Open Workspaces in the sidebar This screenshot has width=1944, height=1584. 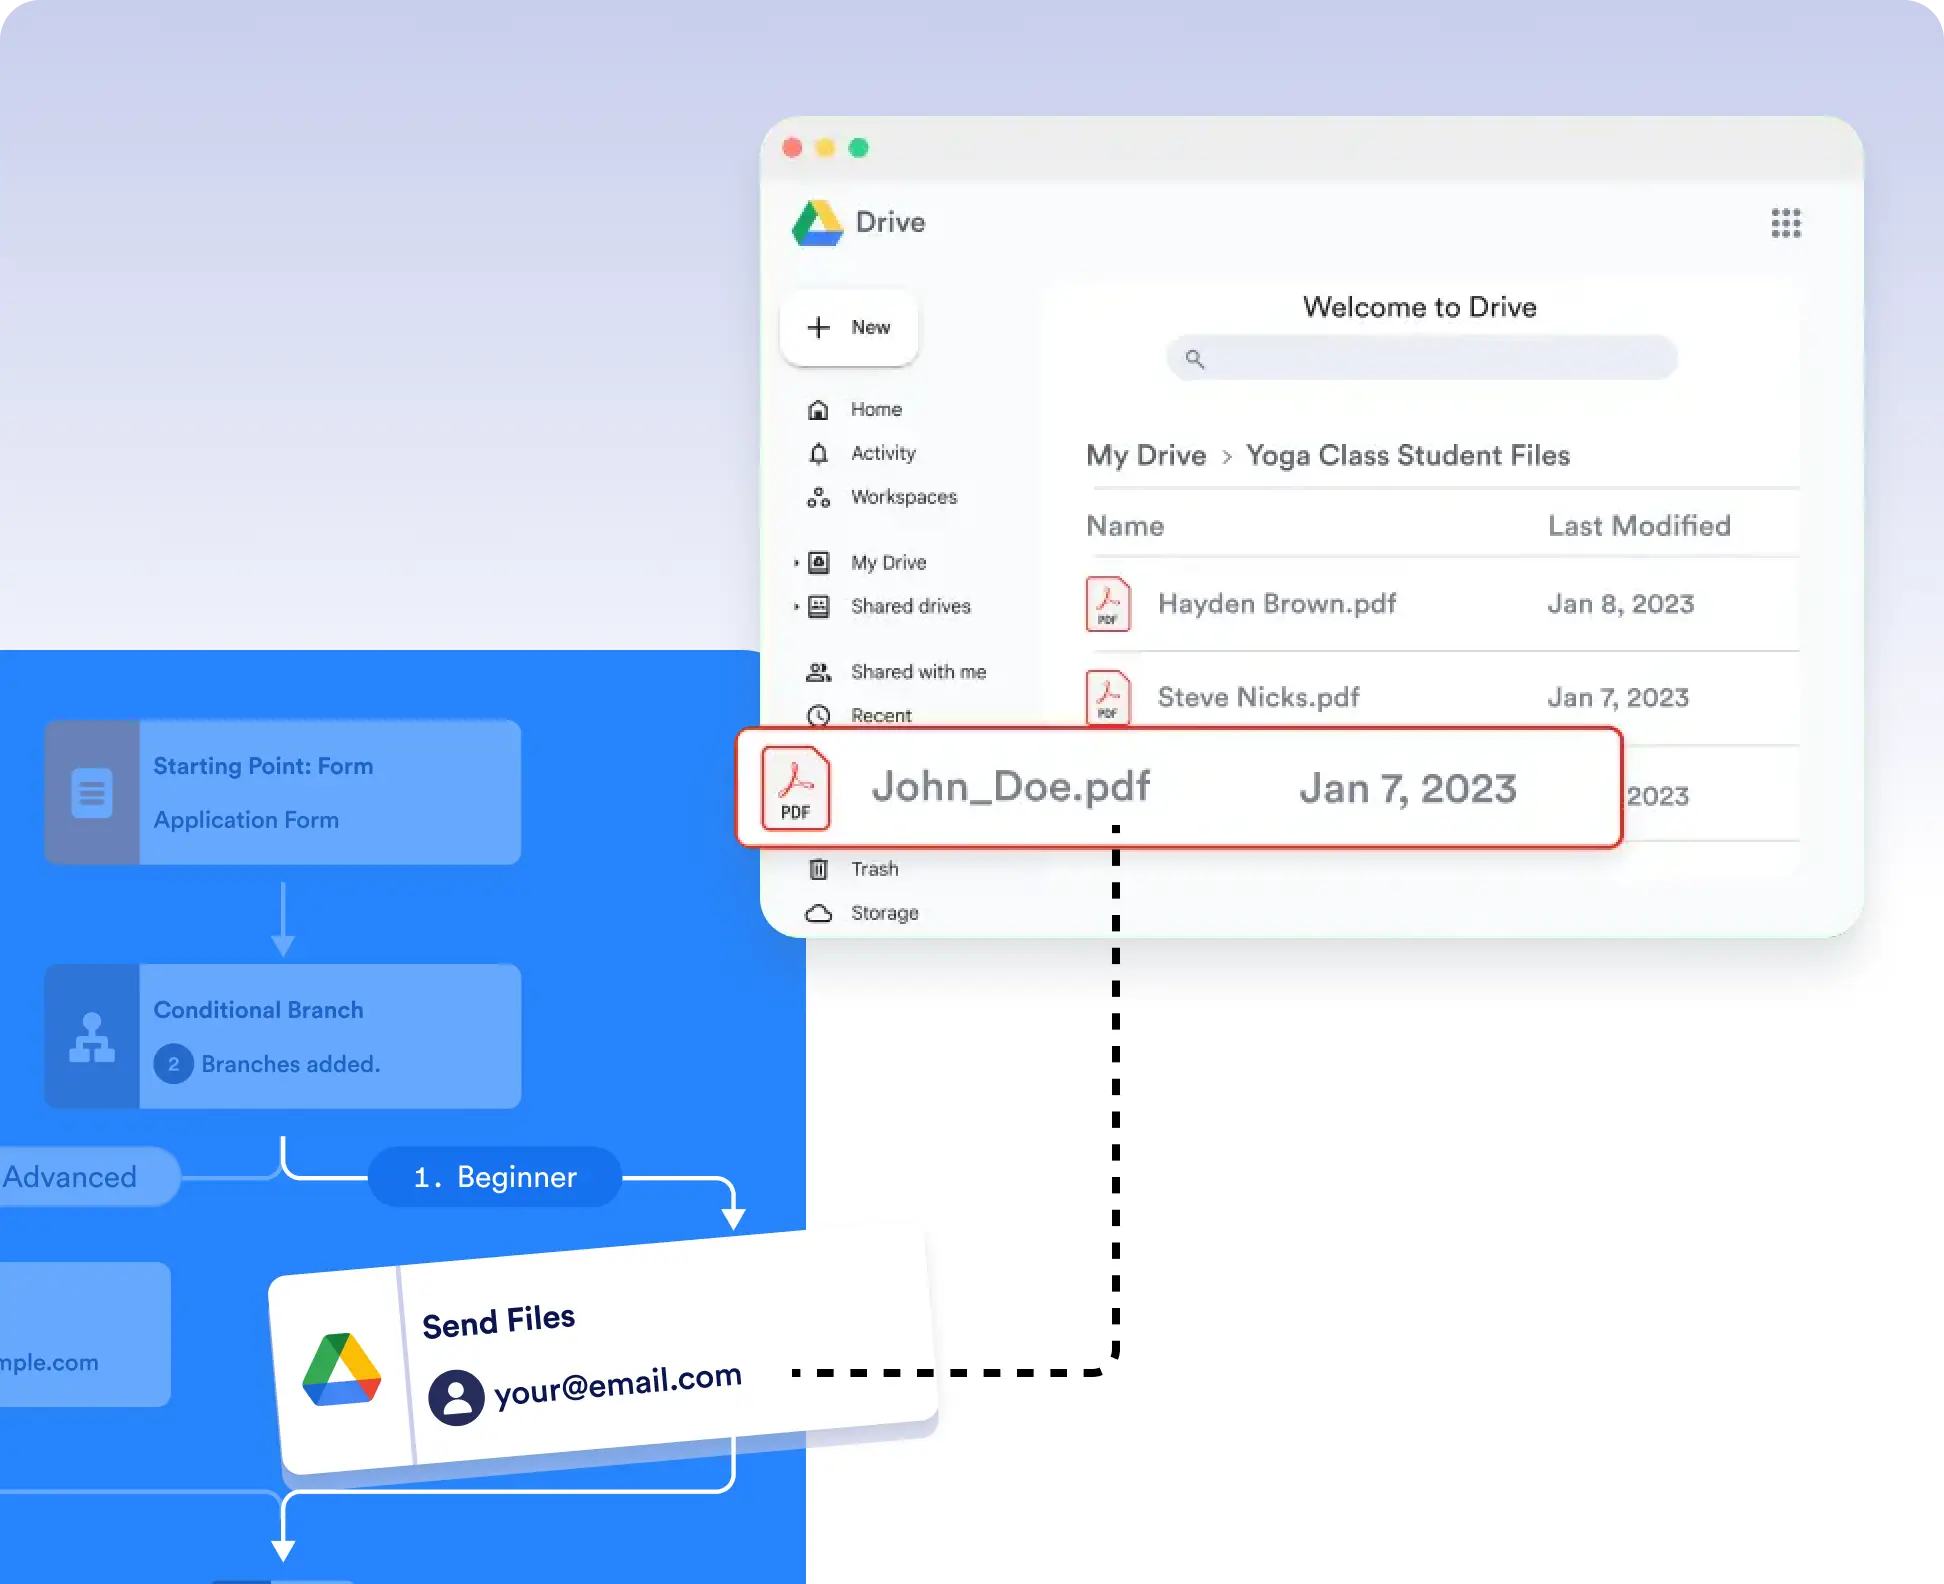point(904,497)
